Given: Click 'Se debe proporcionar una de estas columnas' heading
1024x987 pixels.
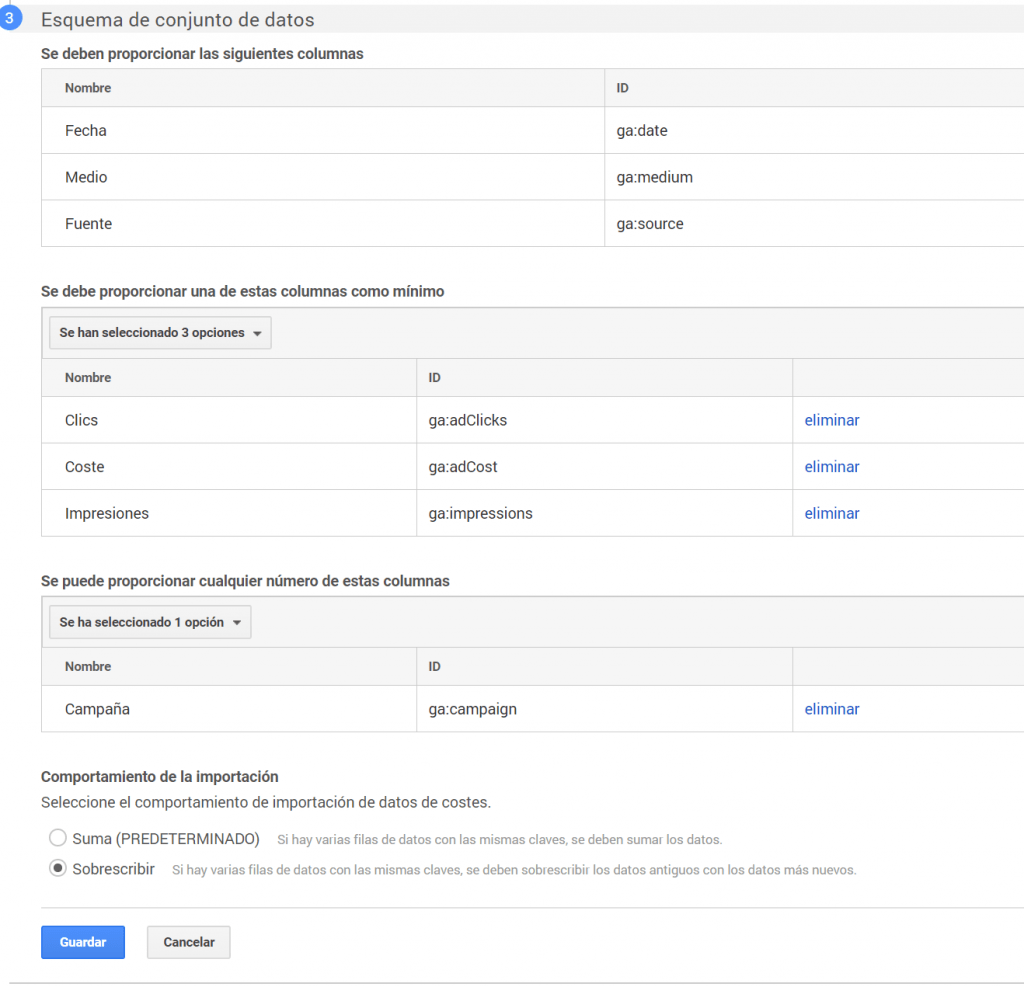Looking at the screenshot, I should pos(242,291).
